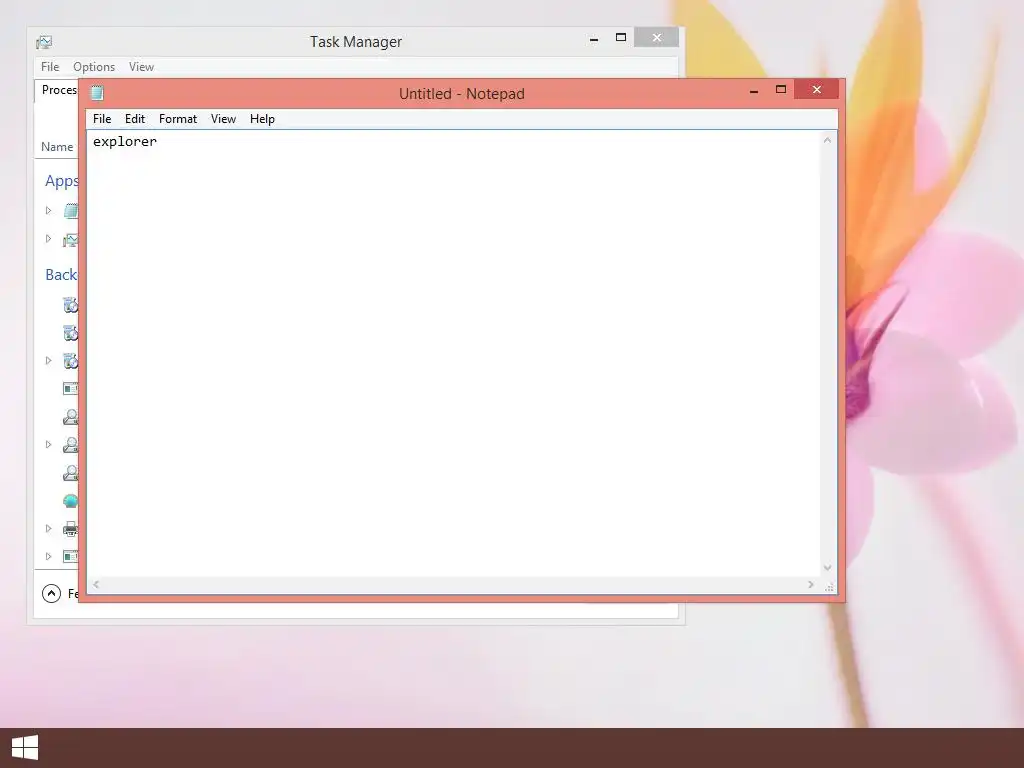Click the Task Manager title bar icon
This screenshot has height=768, width=1024.
(x=44, y=42)
